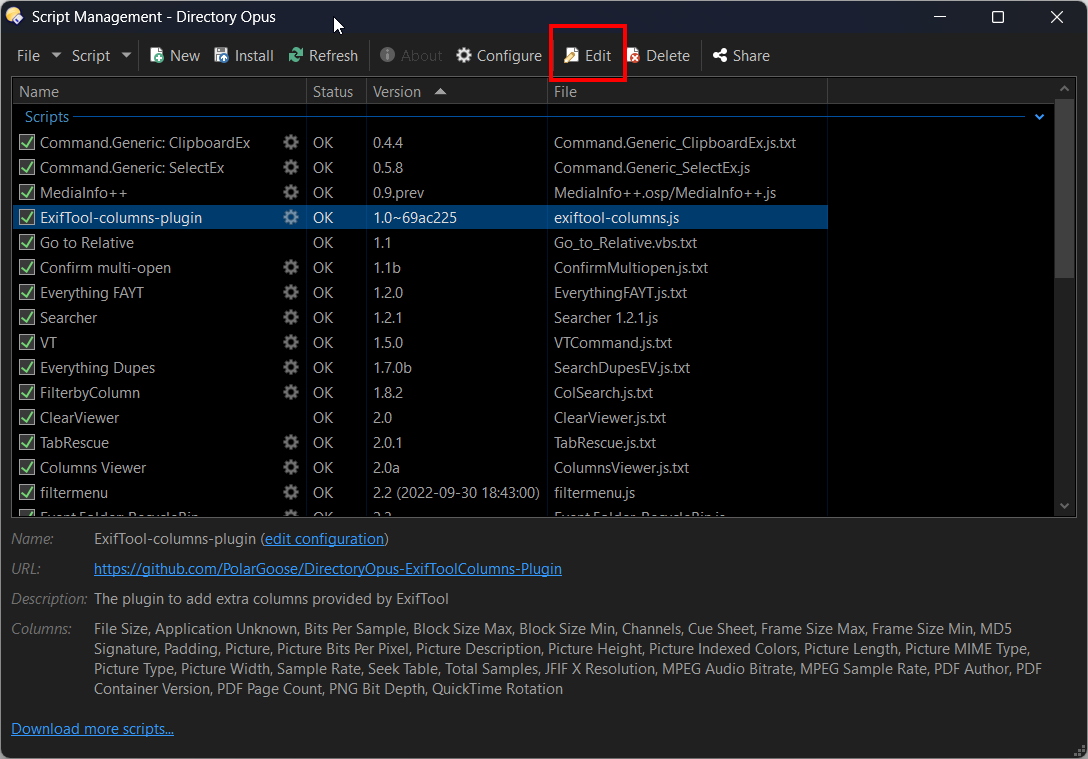Open the Everything Dupes settings gear

tap(291, 367)
